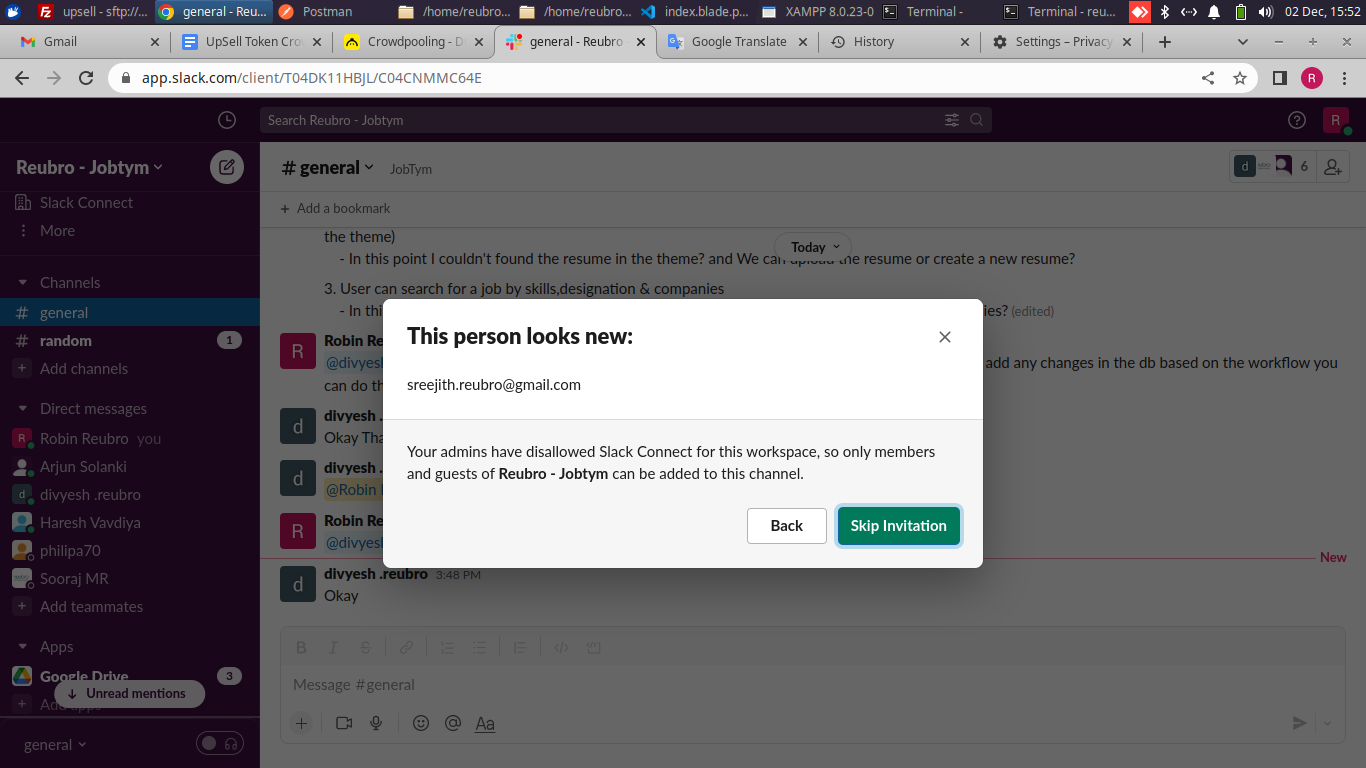Open a new Chrome tab

(1164, 42)
